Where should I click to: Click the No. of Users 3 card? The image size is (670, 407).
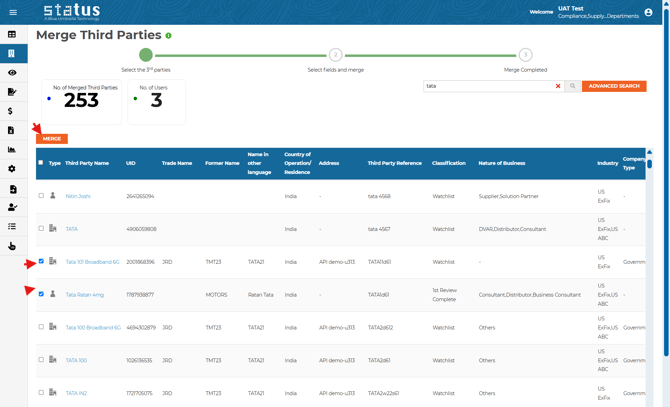156,102
